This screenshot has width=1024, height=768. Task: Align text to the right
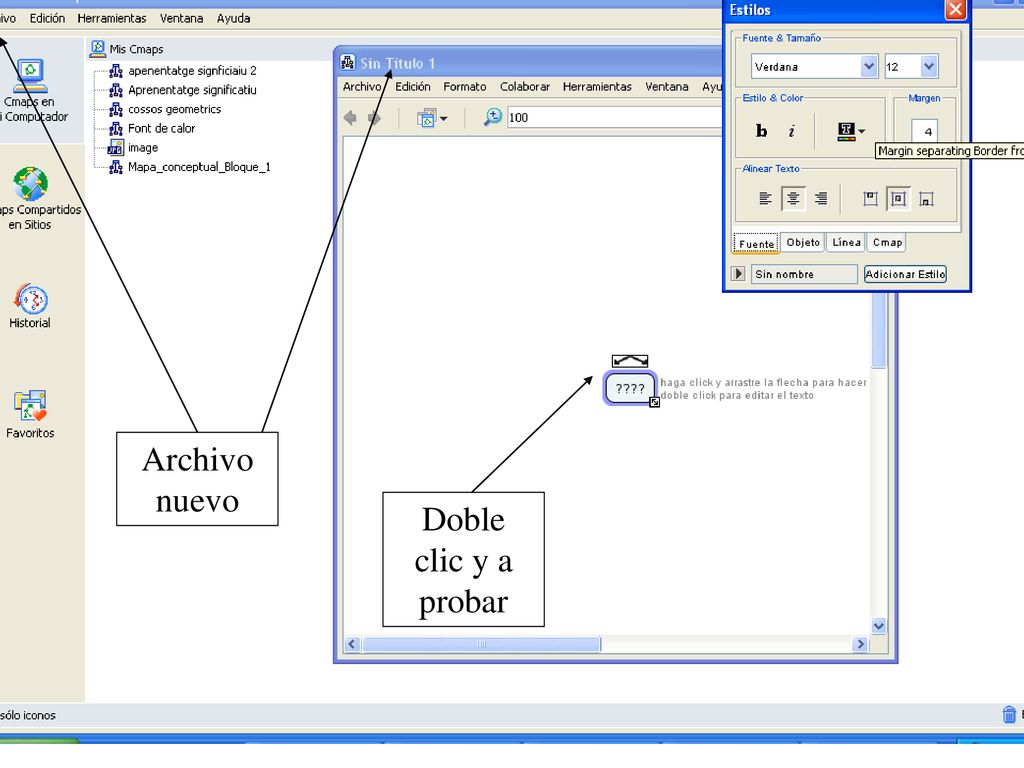click(821, 199)
